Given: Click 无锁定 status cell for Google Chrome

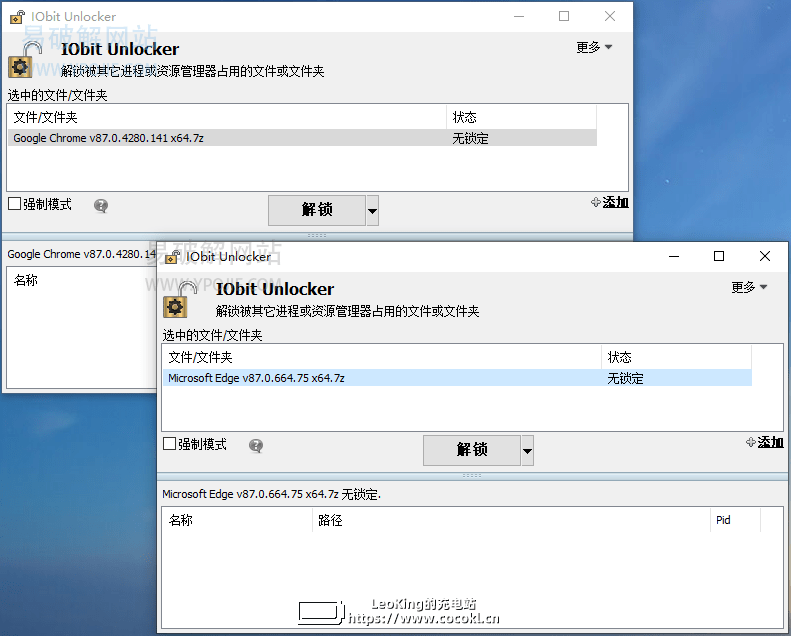Looking at the screenshot, I should [470, 138].
